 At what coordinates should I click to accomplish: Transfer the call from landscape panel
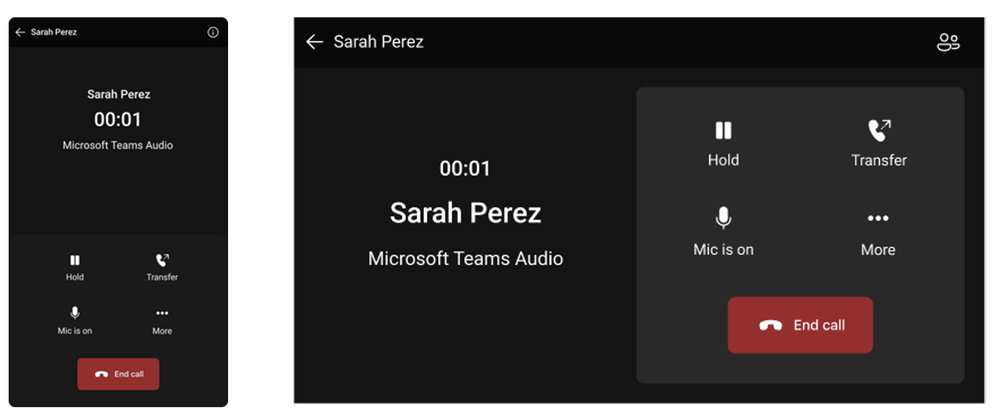click(x=878, y=130)
